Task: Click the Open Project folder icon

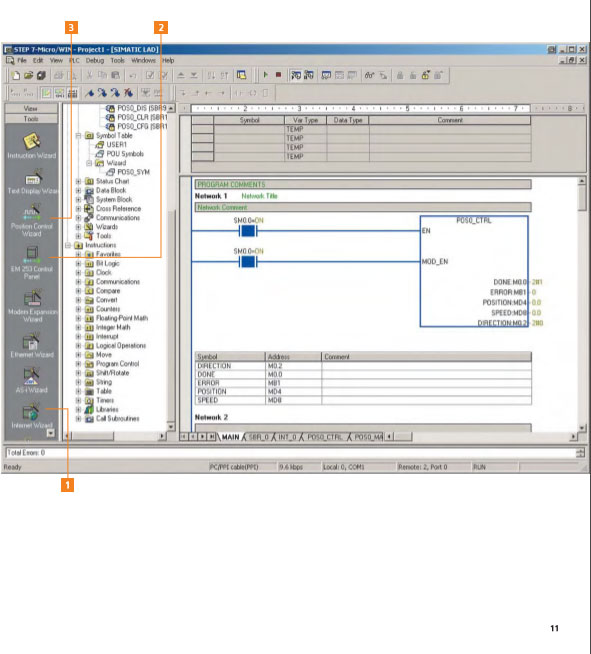Action: pyautogui.click(x=28, y=75)
